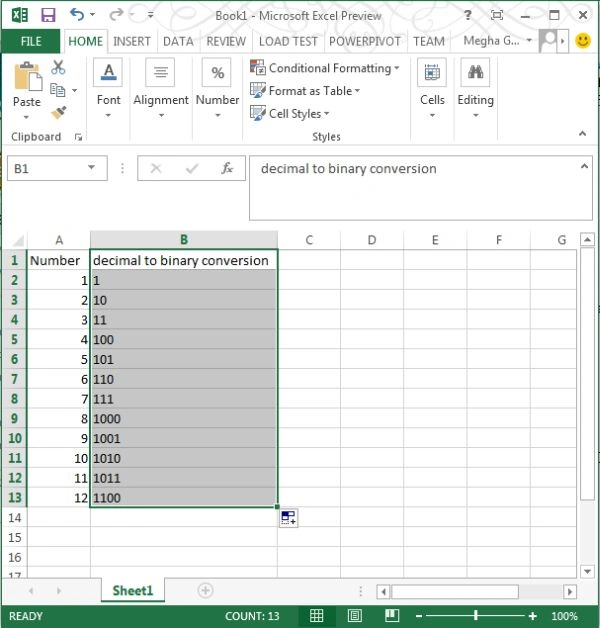The height and width of the screenshot is (628, 600).
Task: Switch to Page Break Preview icon
Action: (392, 615)
